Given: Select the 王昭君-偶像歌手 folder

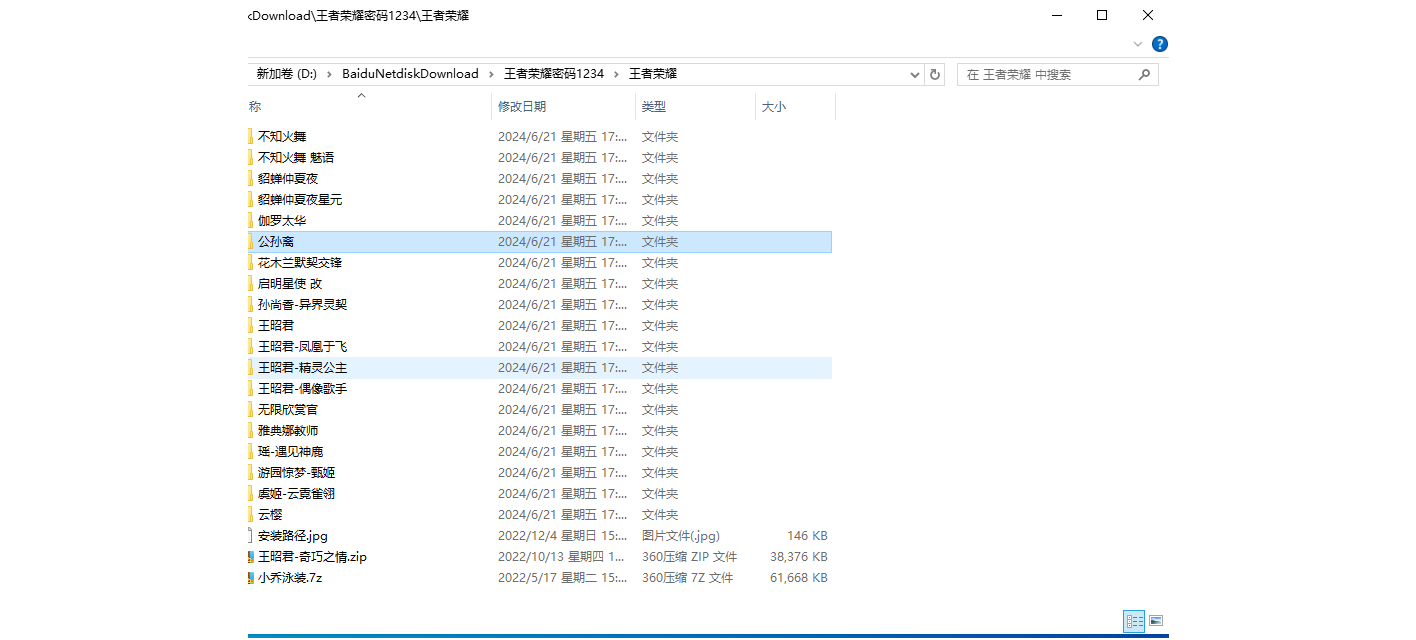Looking at the screenshot, I should click(x=303, y=388).
